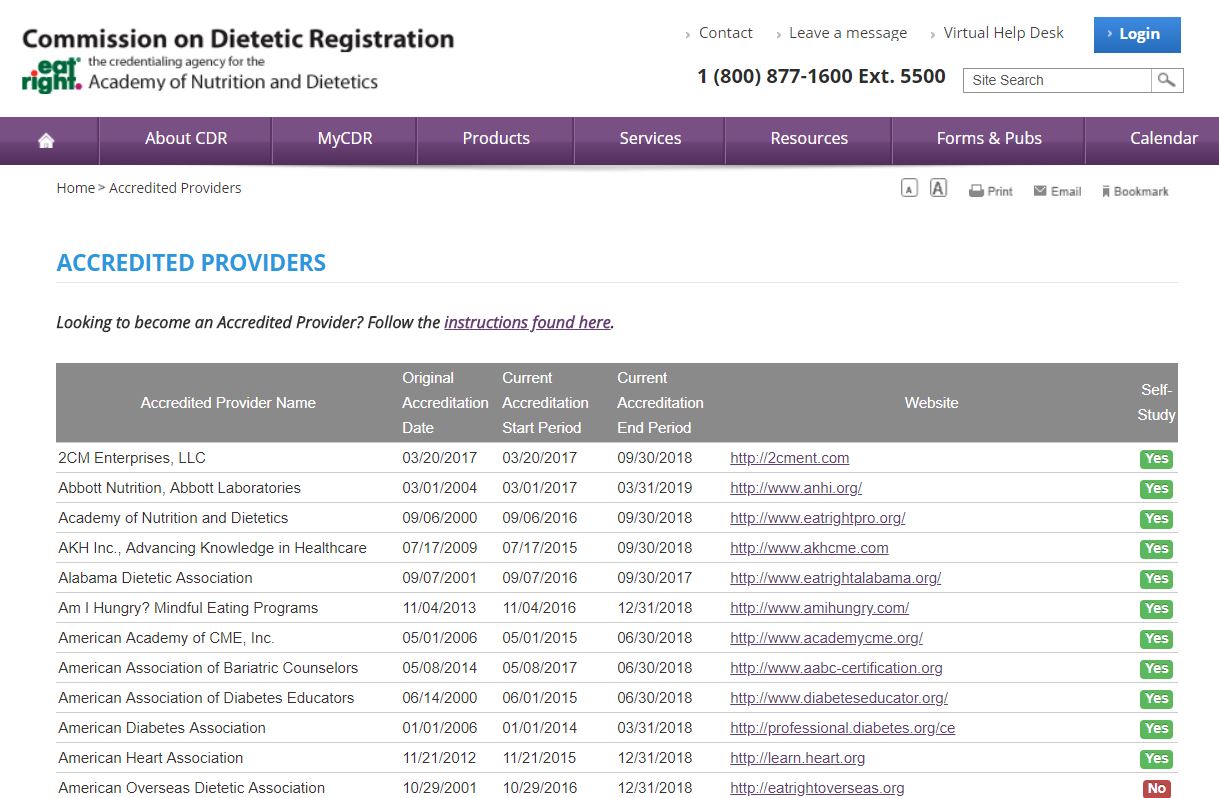Email this page

(1057, 191)
